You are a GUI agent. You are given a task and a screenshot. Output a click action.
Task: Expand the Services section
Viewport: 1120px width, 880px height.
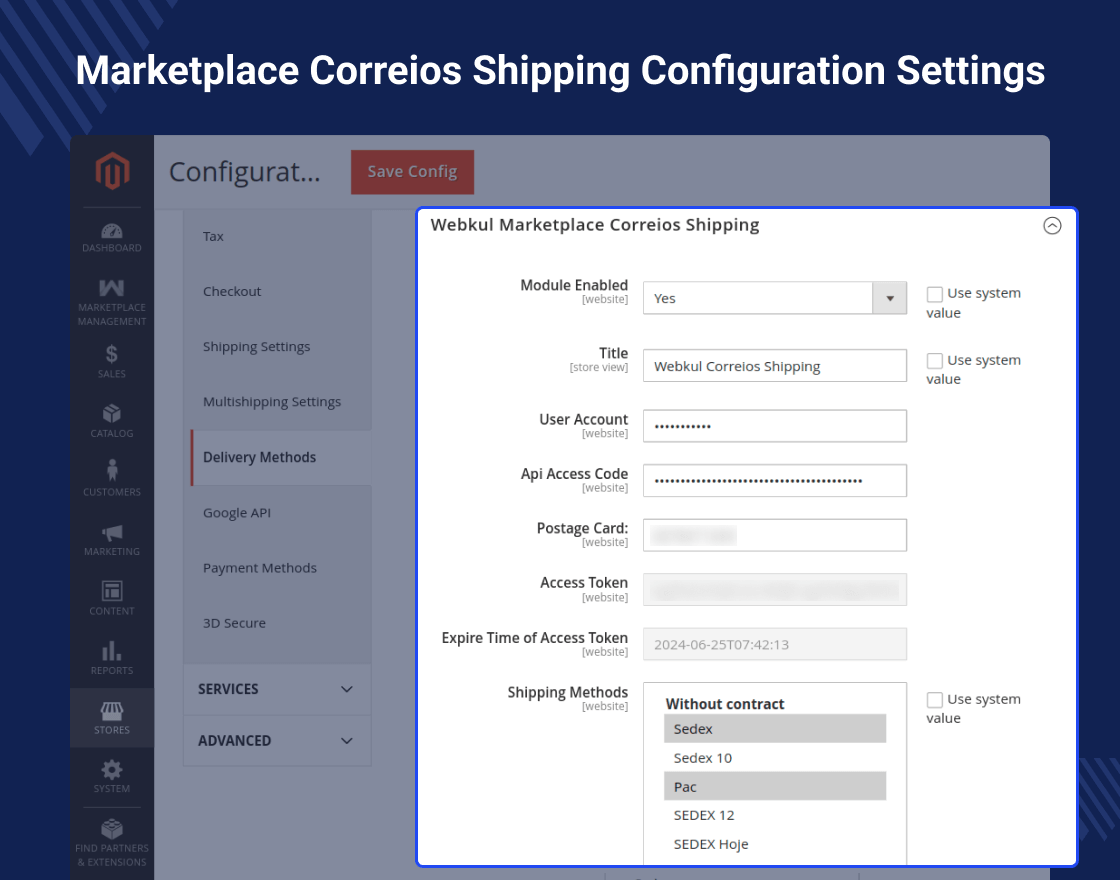coord(277,689)
